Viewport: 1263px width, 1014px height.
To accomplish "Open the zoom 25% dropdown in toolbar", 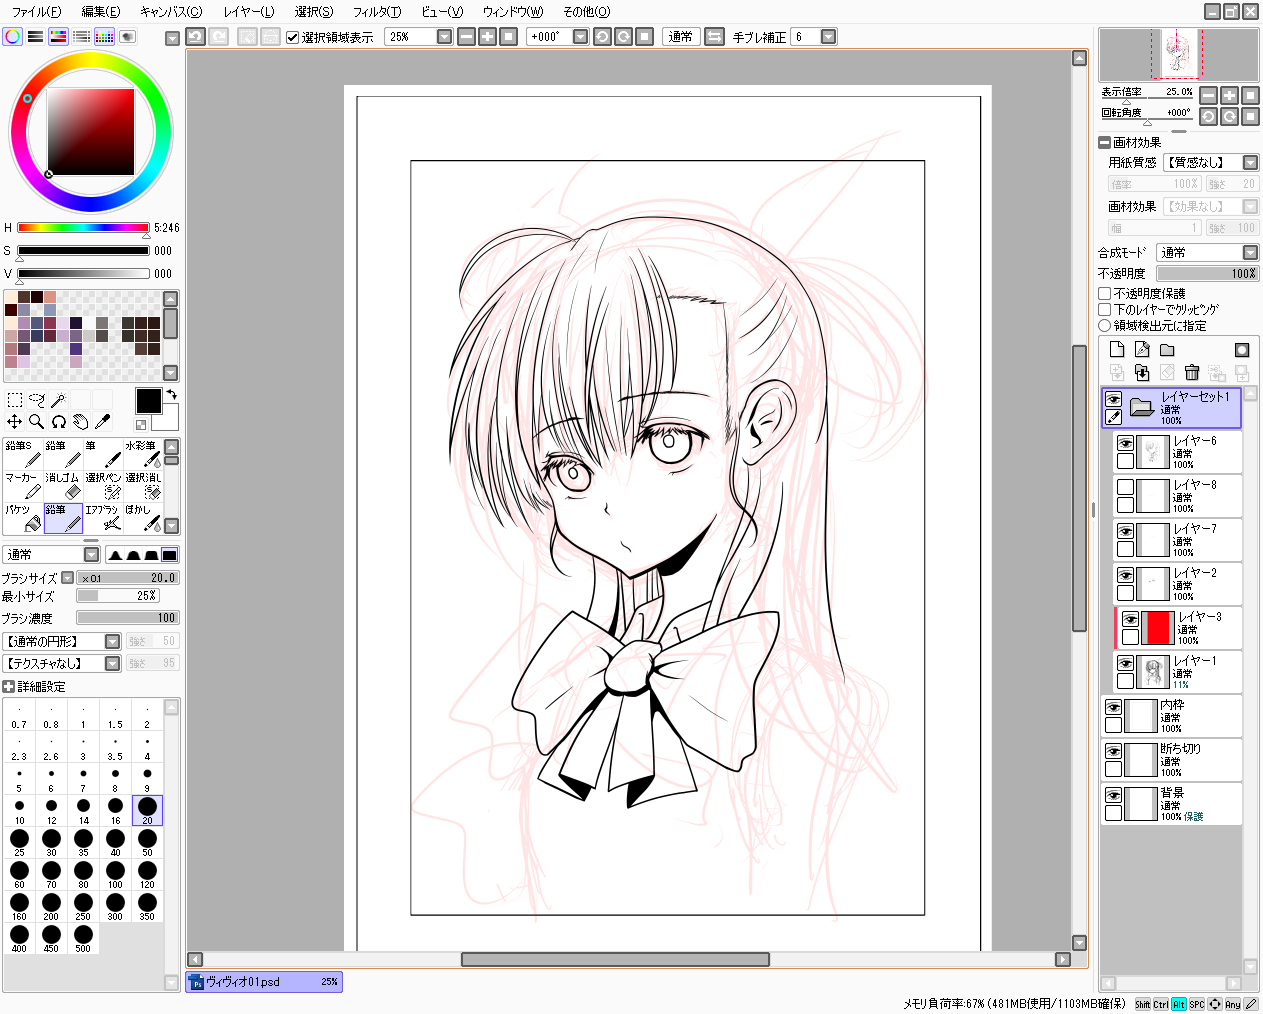I will 445,36.
